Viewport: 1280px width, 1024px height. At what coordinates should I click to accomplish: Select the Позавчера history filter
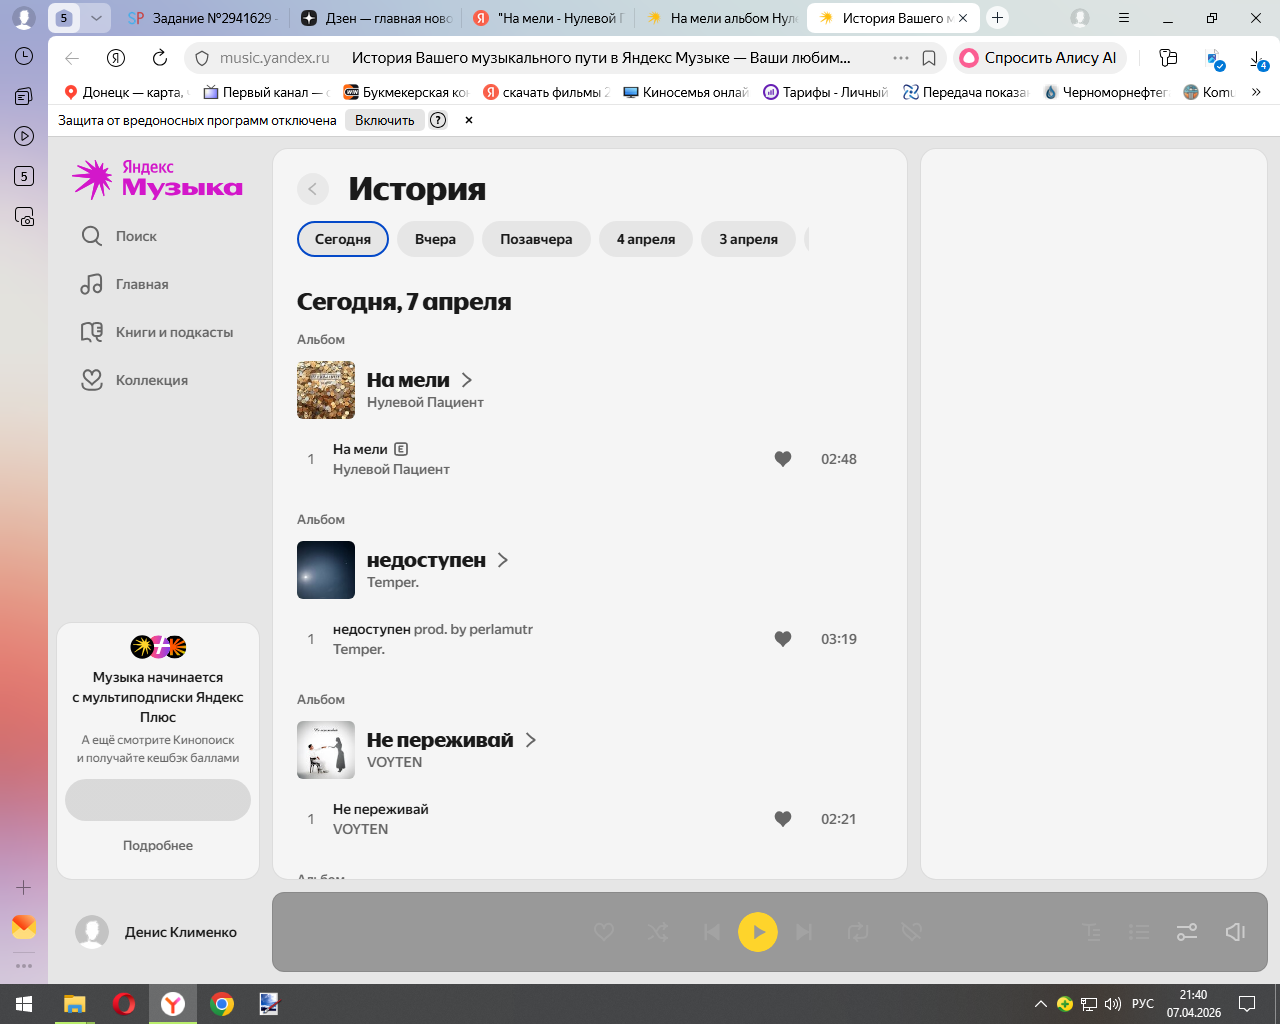click(x=536, y=239)
